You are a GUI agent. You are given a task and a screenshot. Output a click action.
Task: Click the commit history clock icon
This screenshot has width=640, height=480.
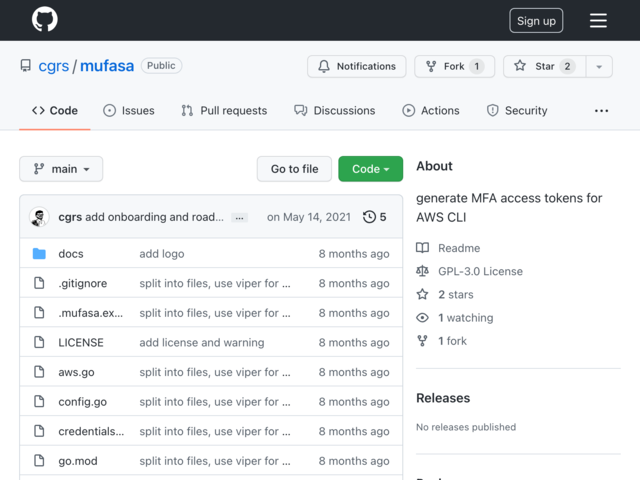click(369, 217)
